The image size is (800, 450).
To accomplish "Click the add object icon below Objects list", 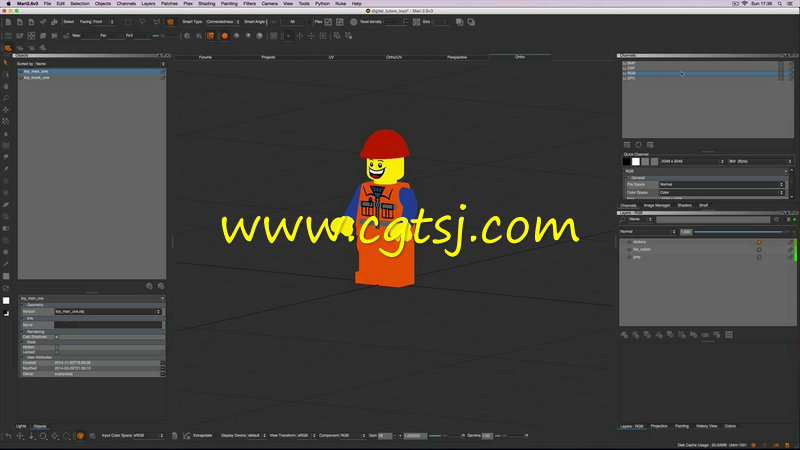I will 149,286.
